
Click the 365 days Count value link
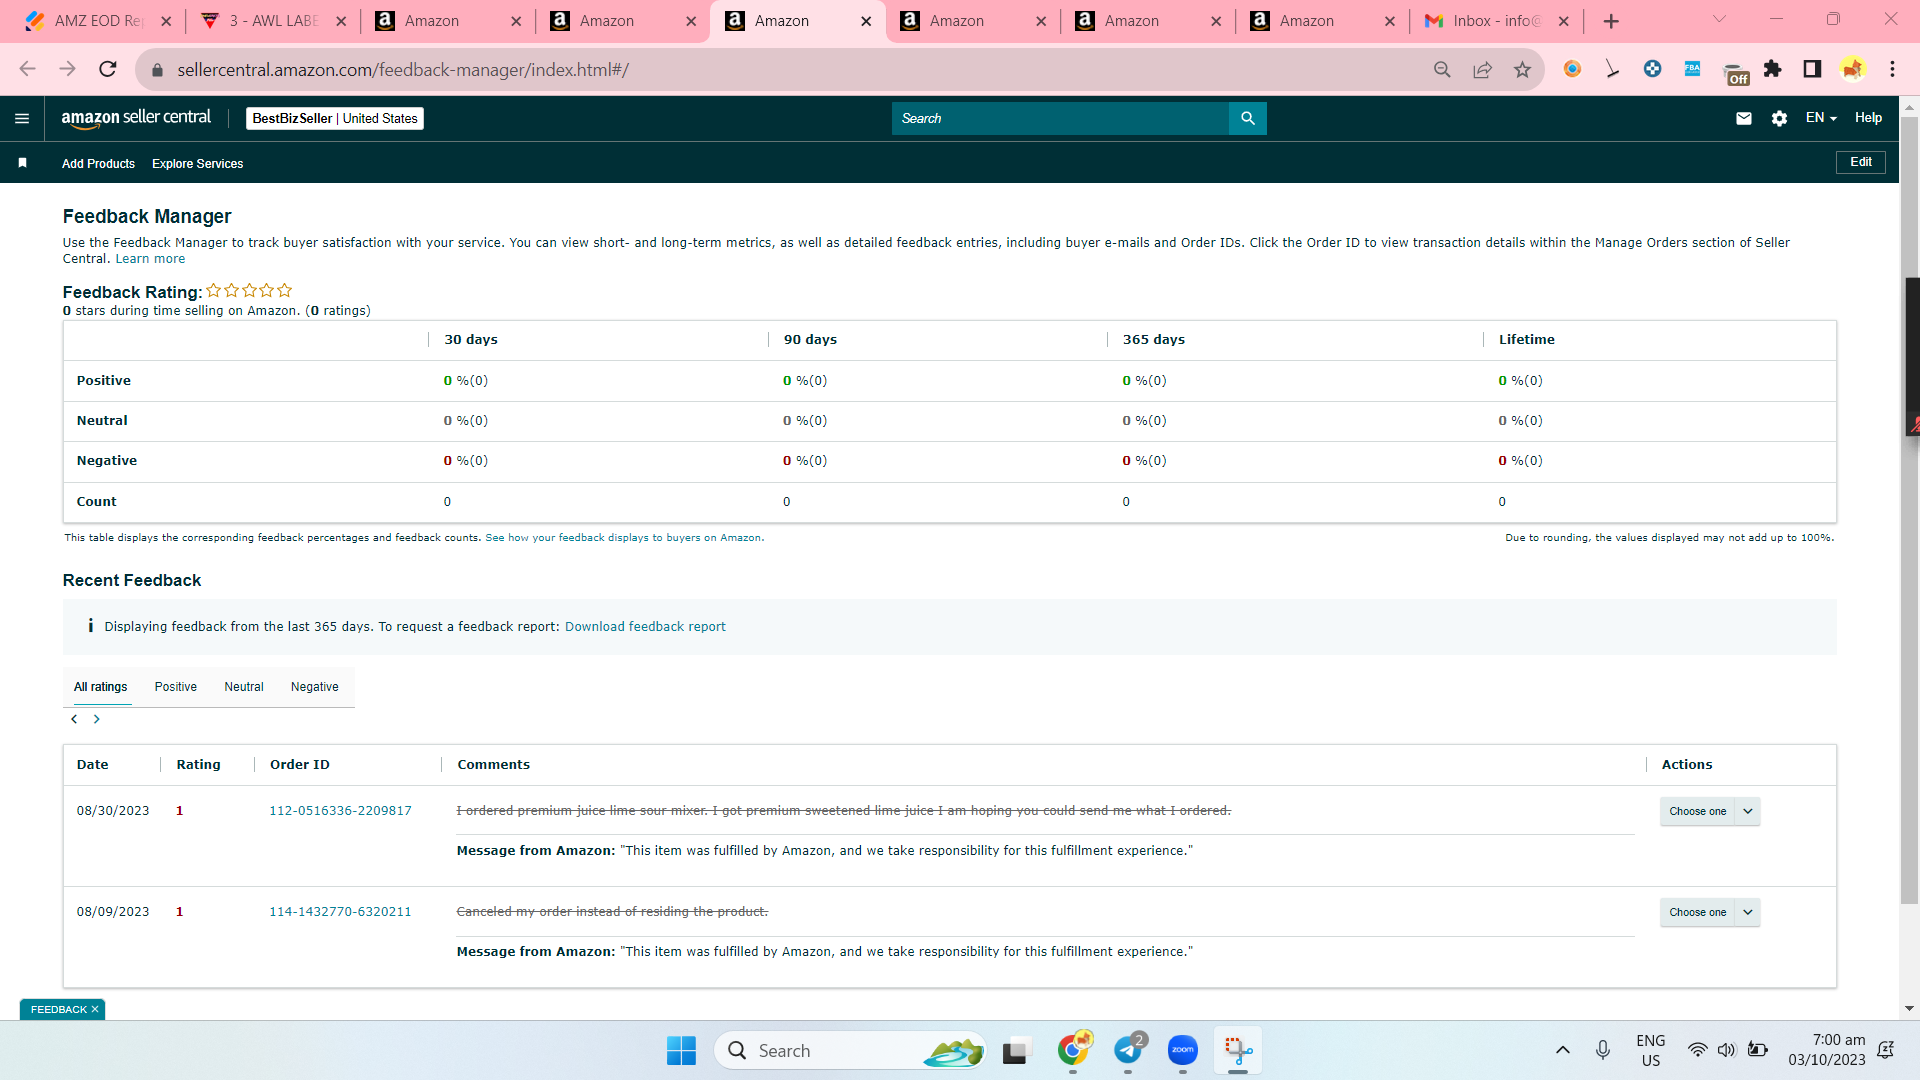tap(1126, 502)
